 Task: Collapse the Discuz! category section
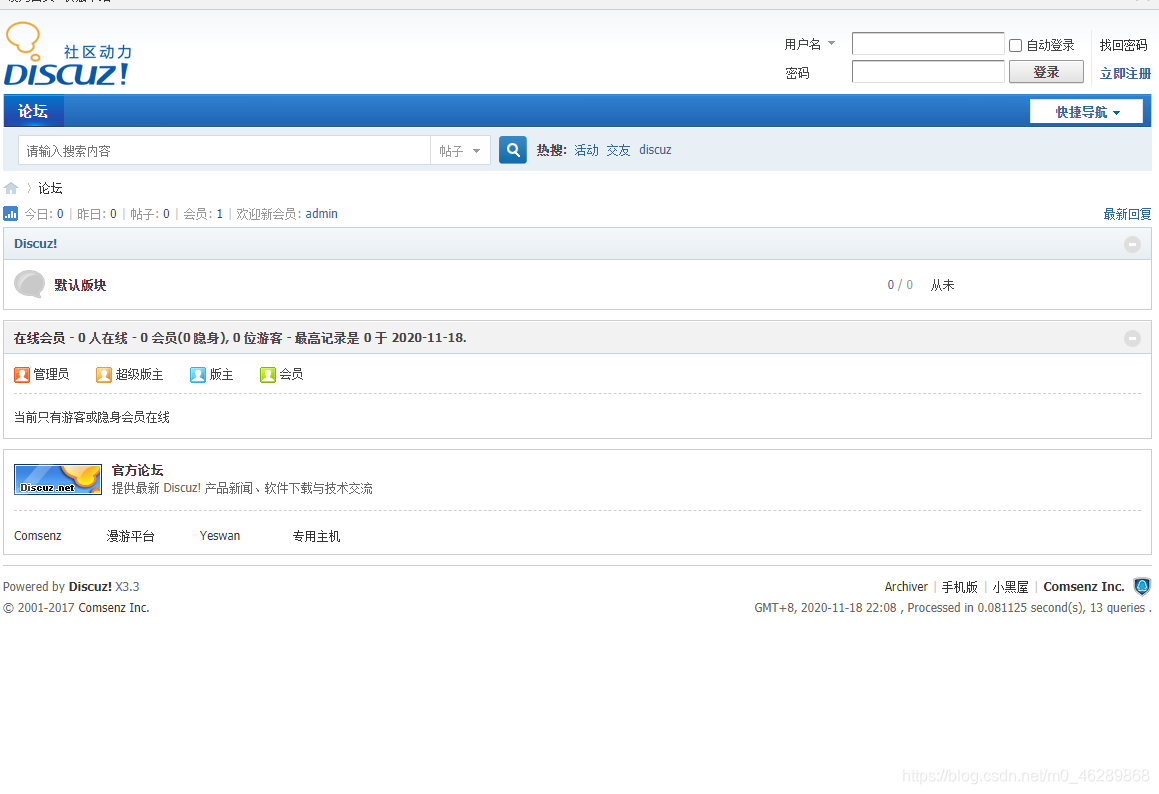[1132, 244]
